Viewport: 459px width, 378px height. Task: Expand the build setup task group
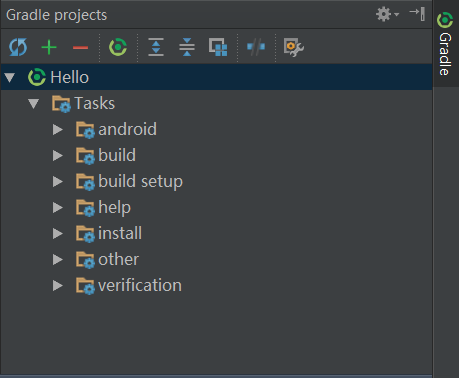coord(58,181)
